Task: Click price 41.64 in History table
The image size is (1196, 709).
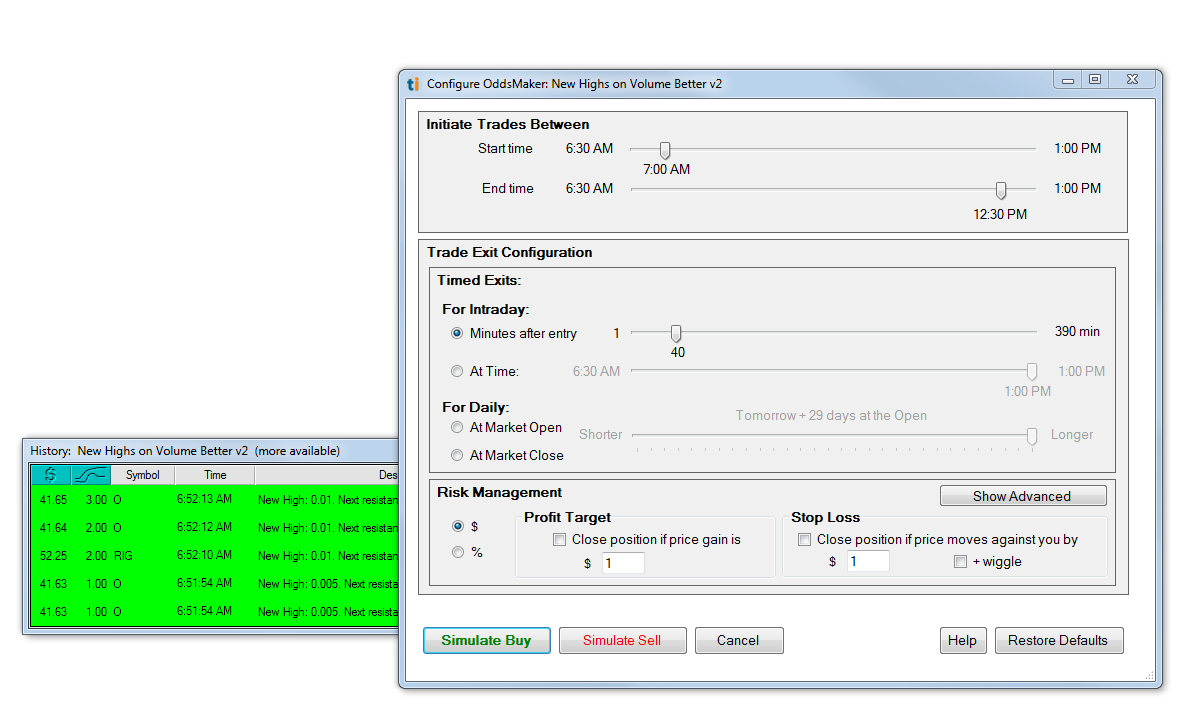Action: click(53, 528)
